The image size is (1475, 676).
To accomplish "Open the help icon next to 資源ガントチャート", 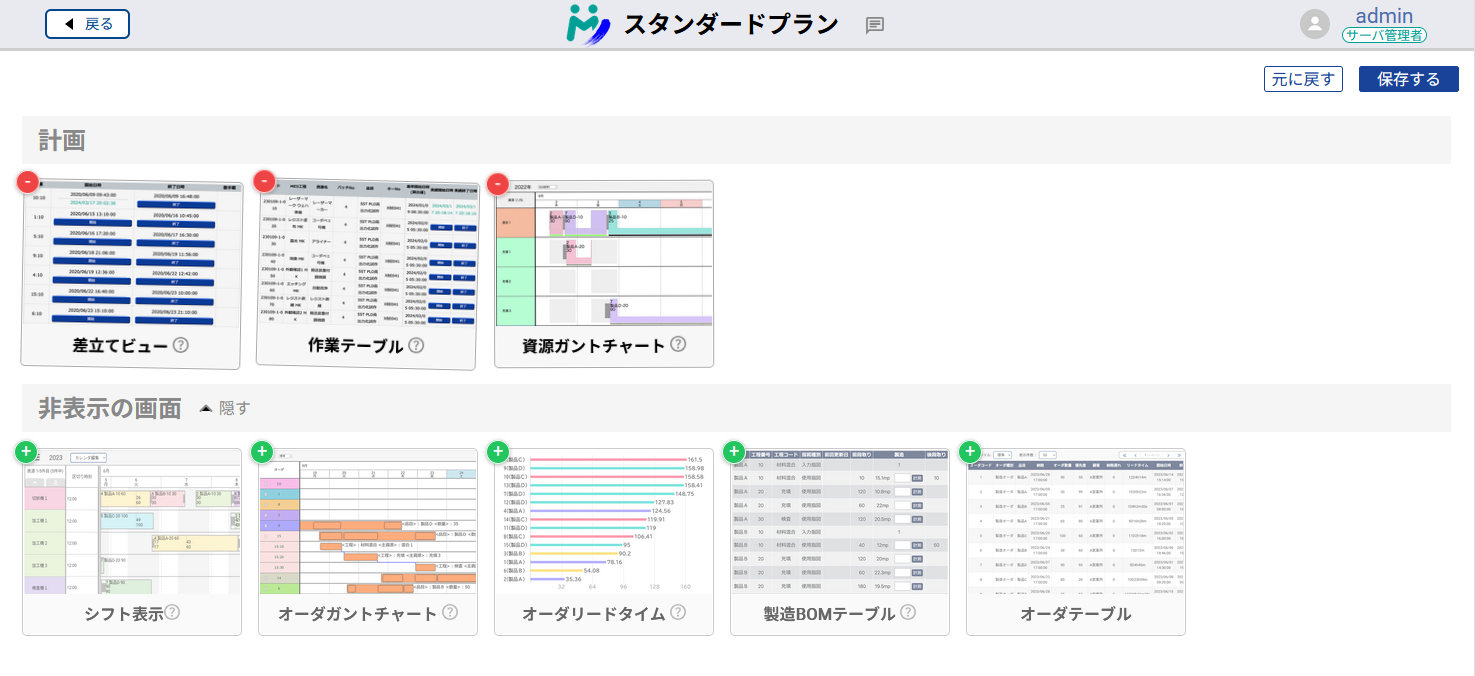I will click(x=679, y=345).
